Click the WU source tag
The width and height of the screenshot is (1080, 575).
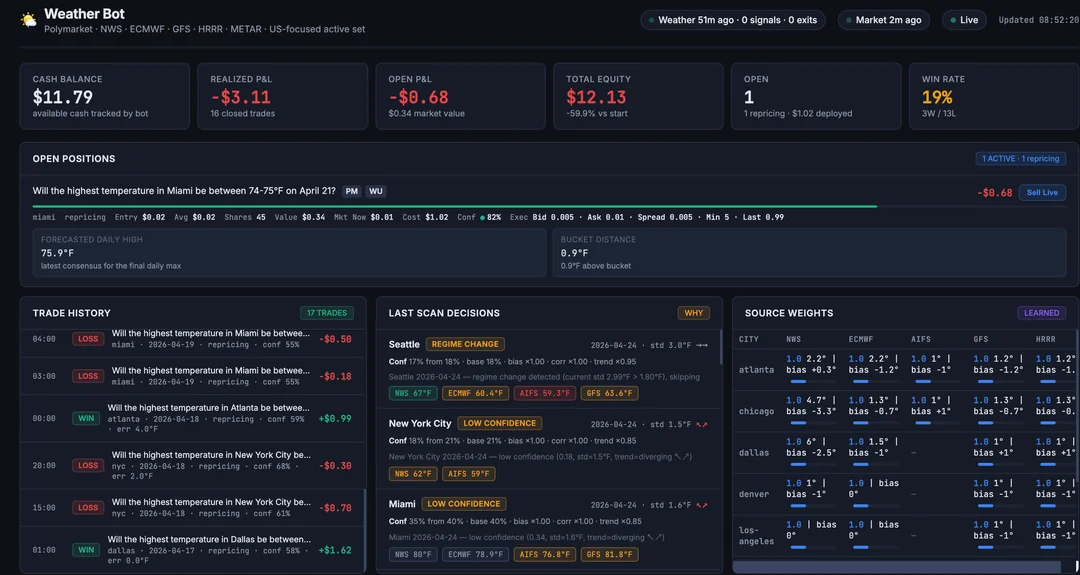[375, 191]
